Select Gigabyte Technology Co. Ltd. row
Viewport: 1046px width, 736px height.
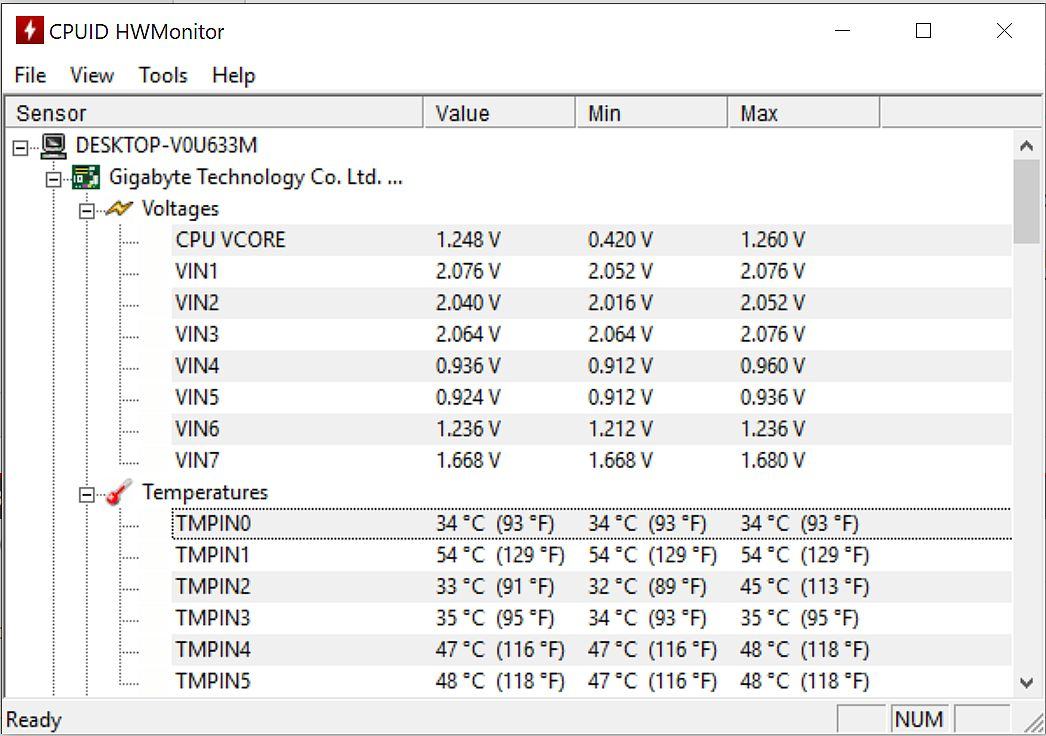pos(255,177)
